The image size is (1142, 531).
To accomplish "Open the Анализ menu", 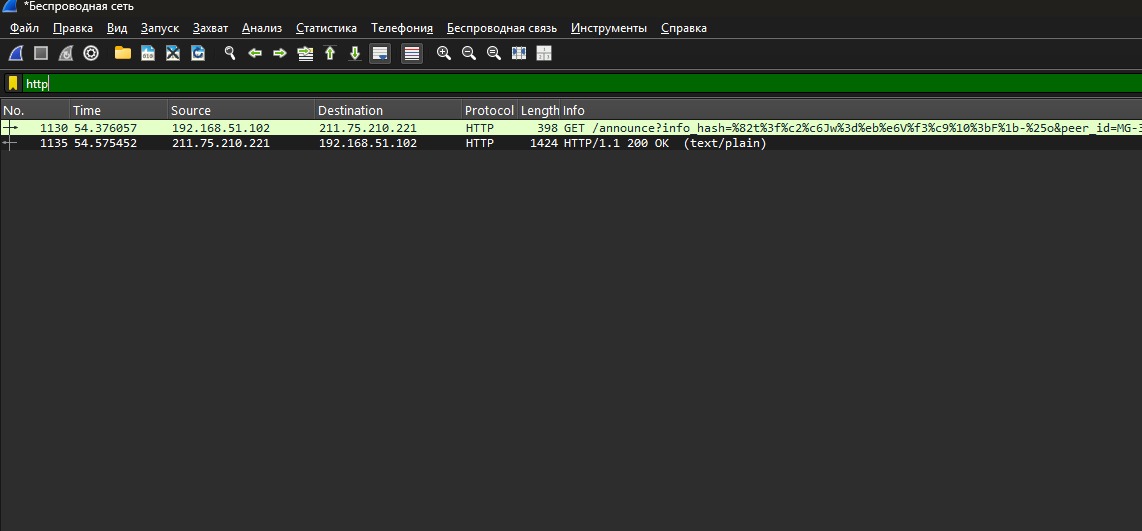I will click(x=261, y=28).
